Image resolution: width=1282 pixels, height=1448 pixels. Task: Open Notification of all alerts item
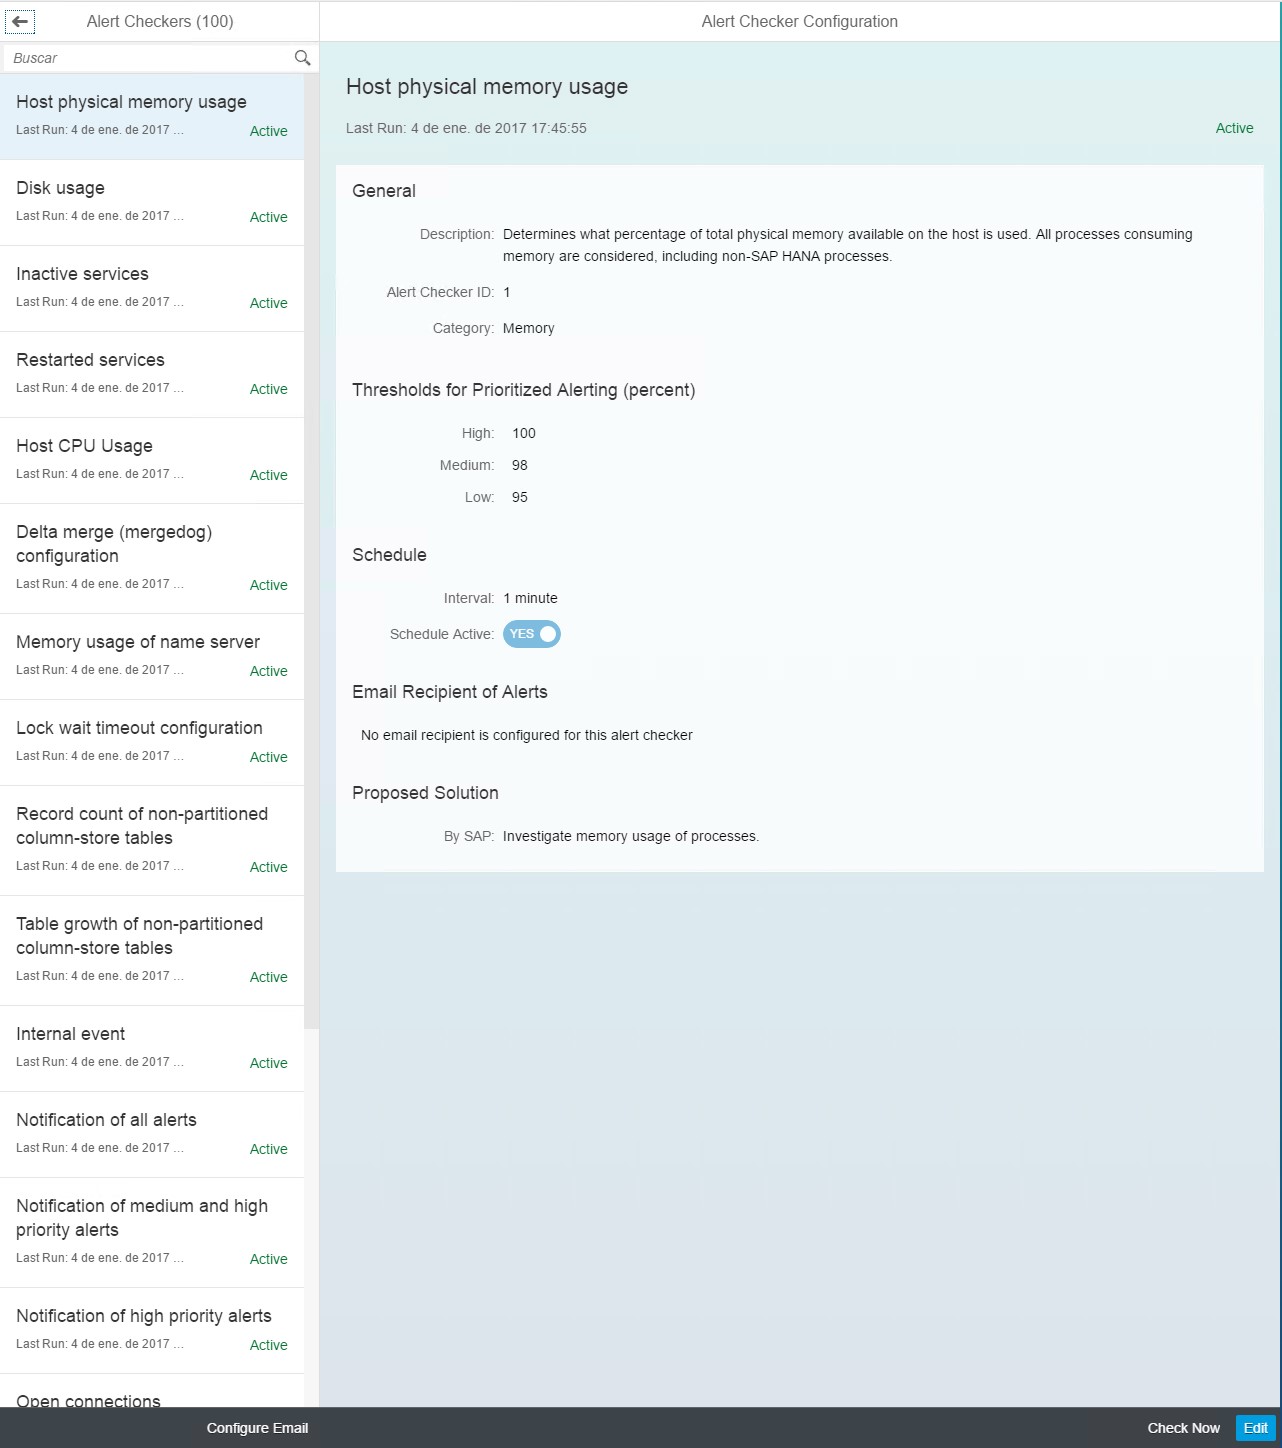coord(152,1134)
